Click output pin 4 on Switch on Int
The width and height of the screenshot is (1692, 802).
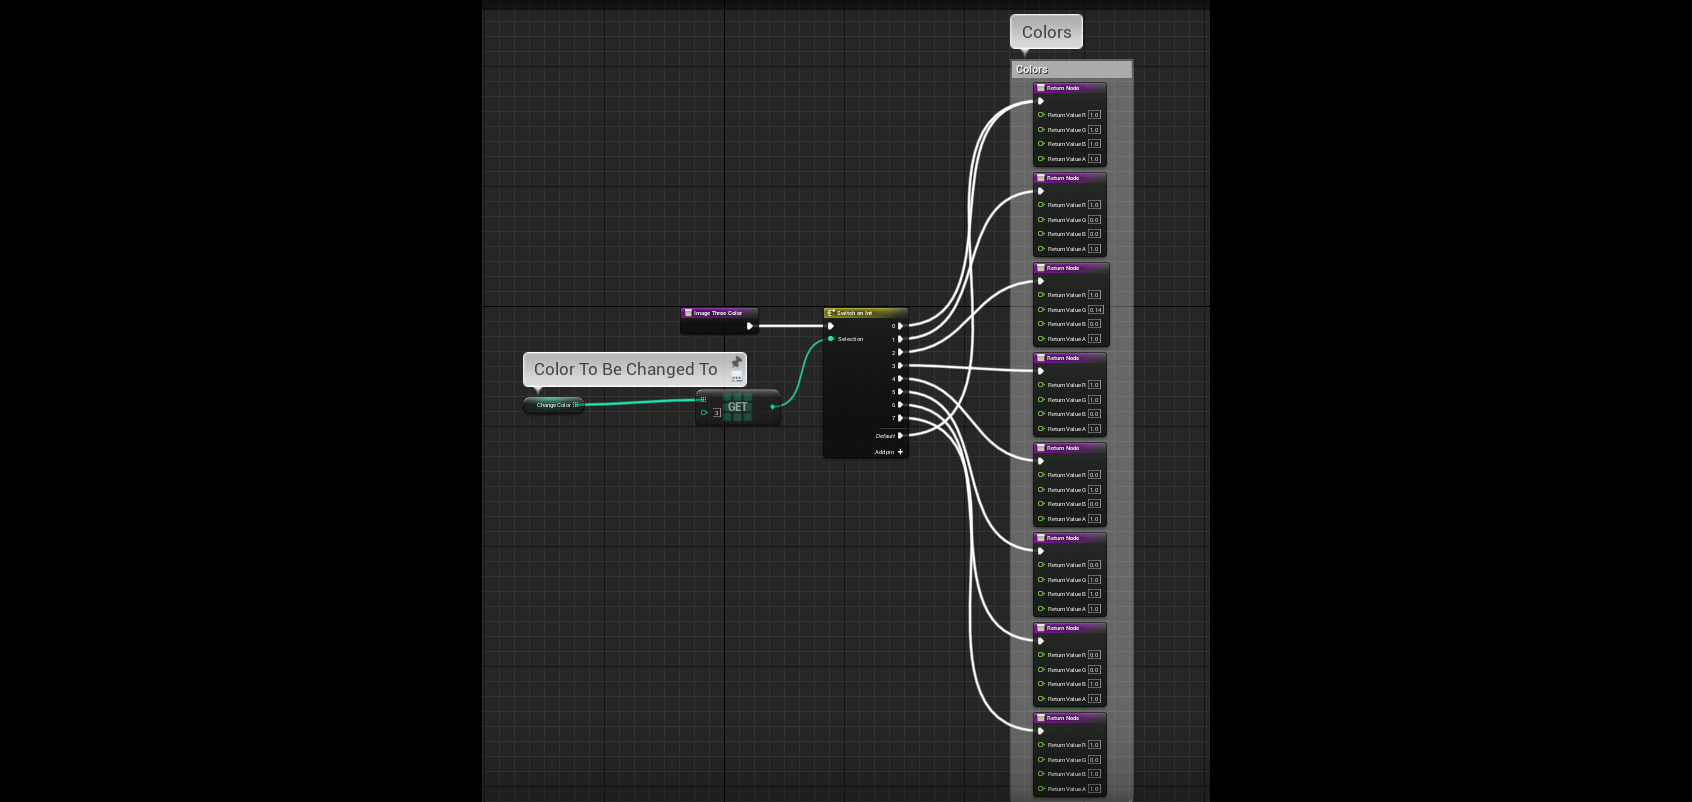click(900, 379)
